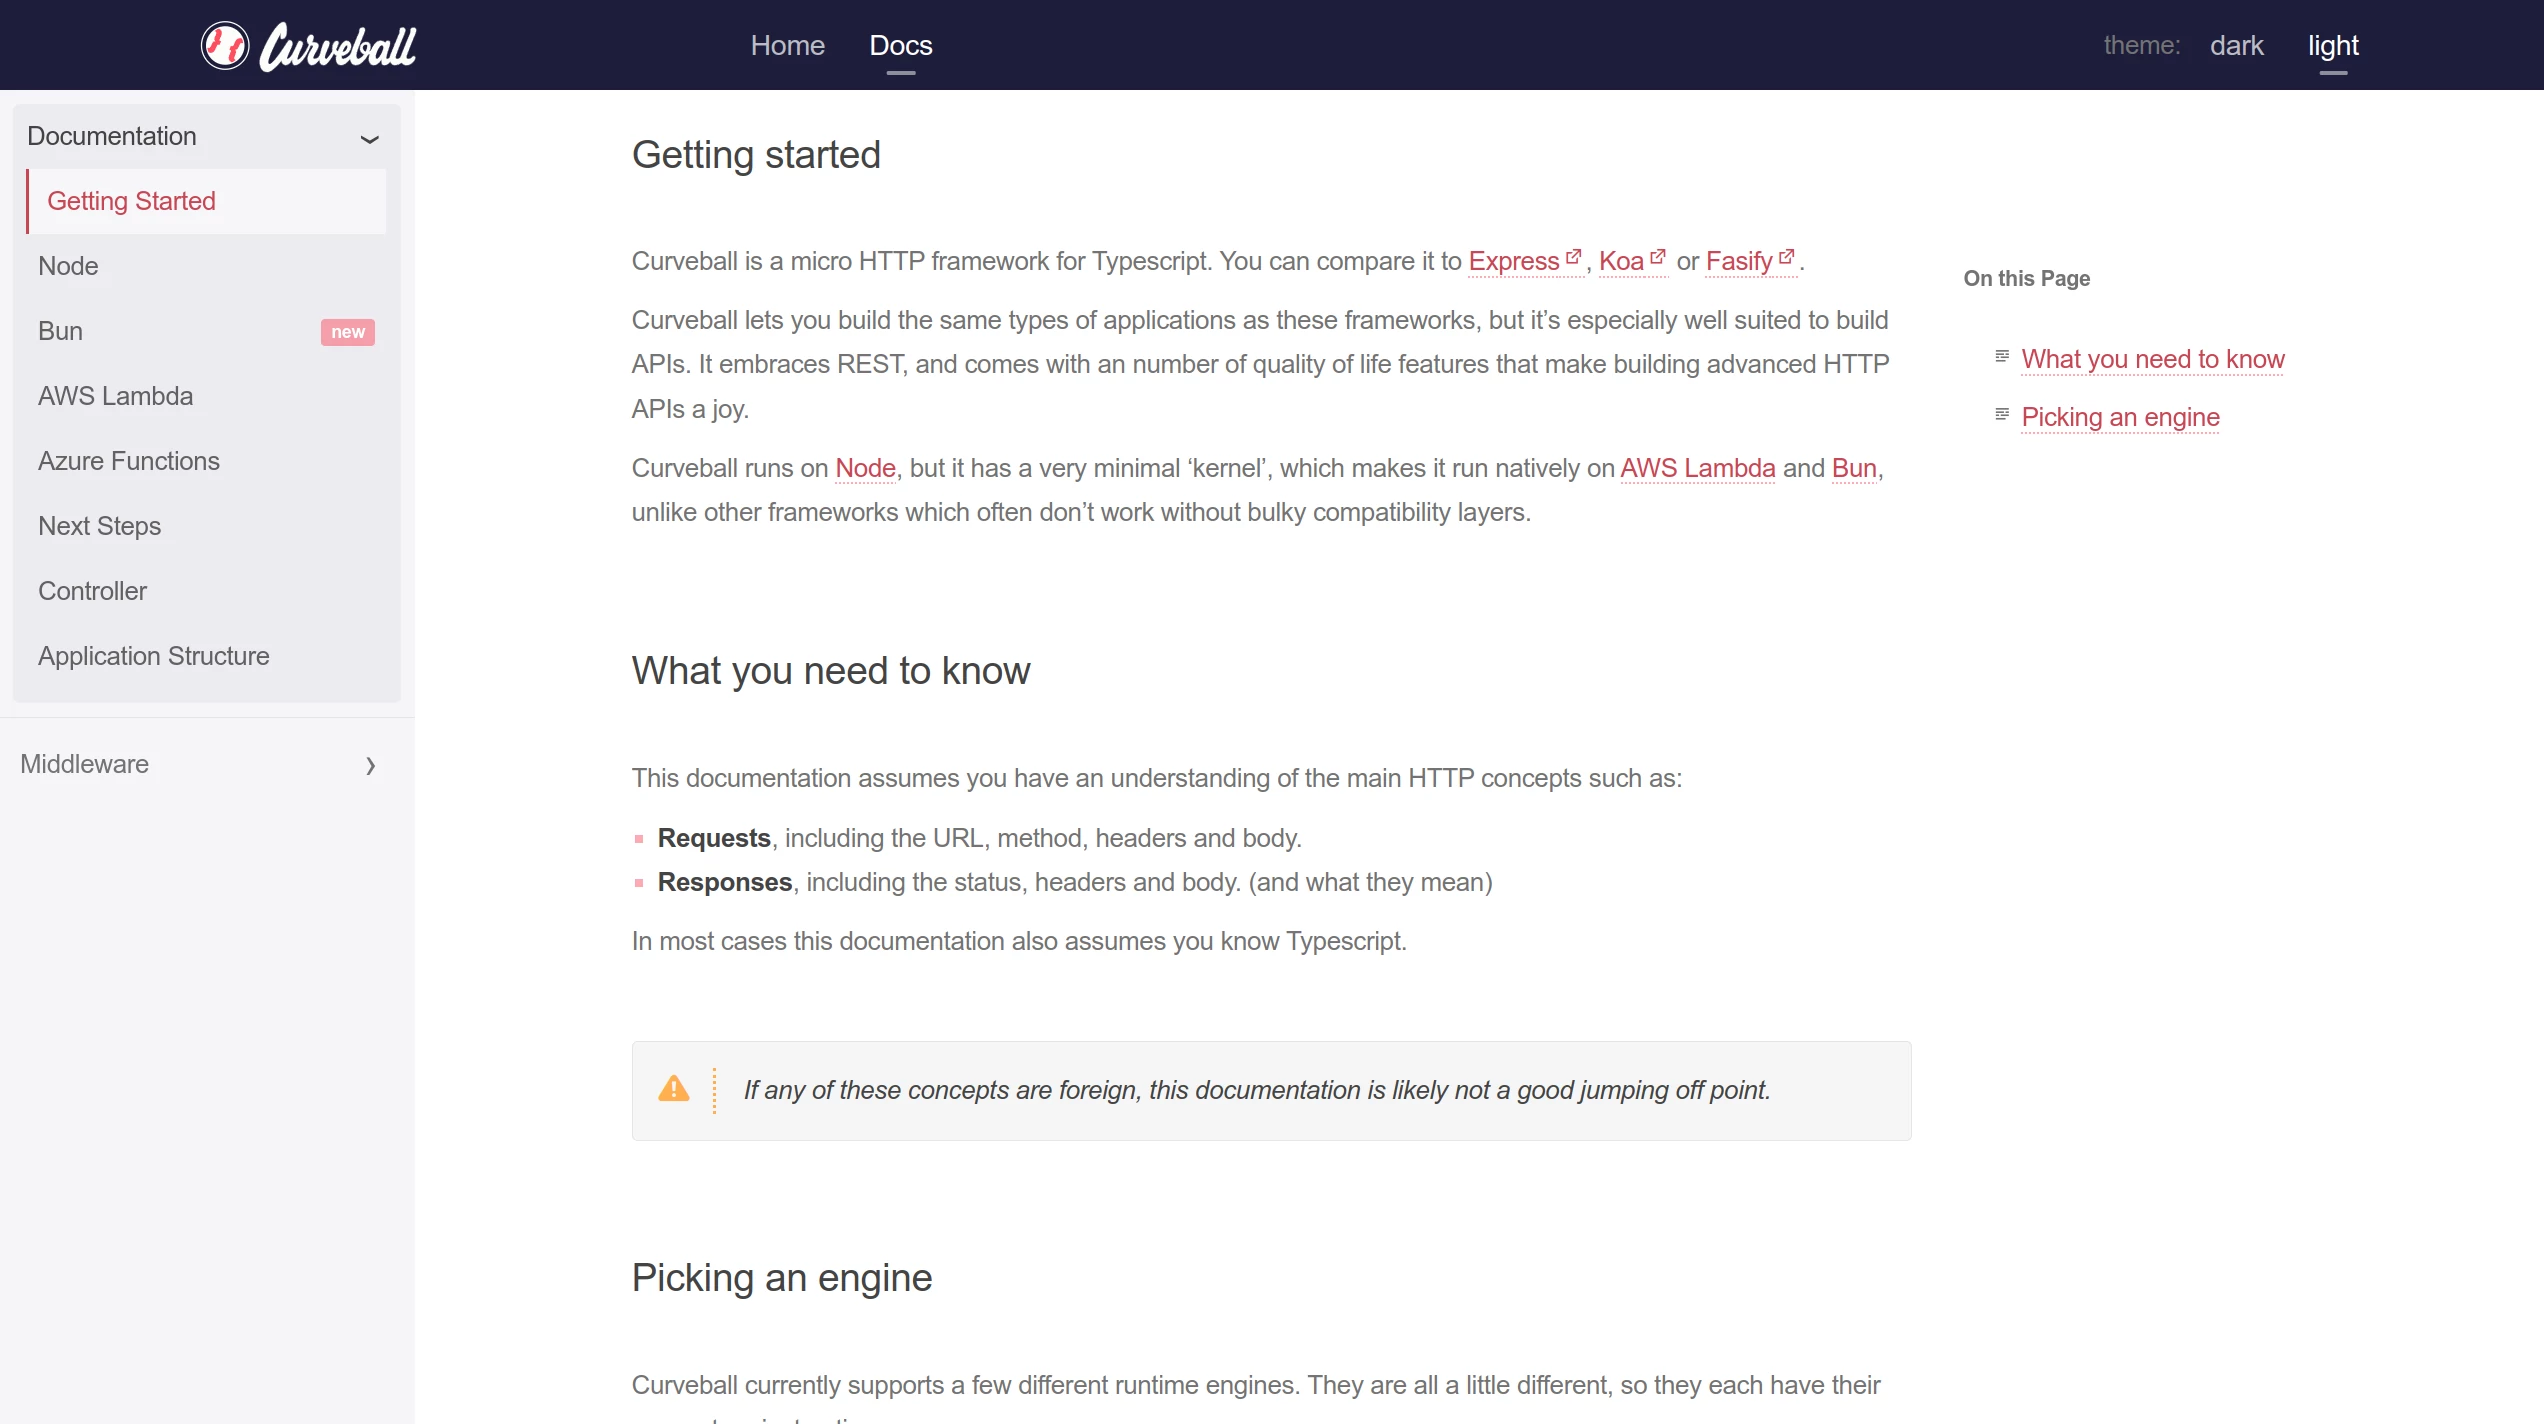2544x1424 pixels.
Task: Switch theme to light
Action: [2333, 45]
